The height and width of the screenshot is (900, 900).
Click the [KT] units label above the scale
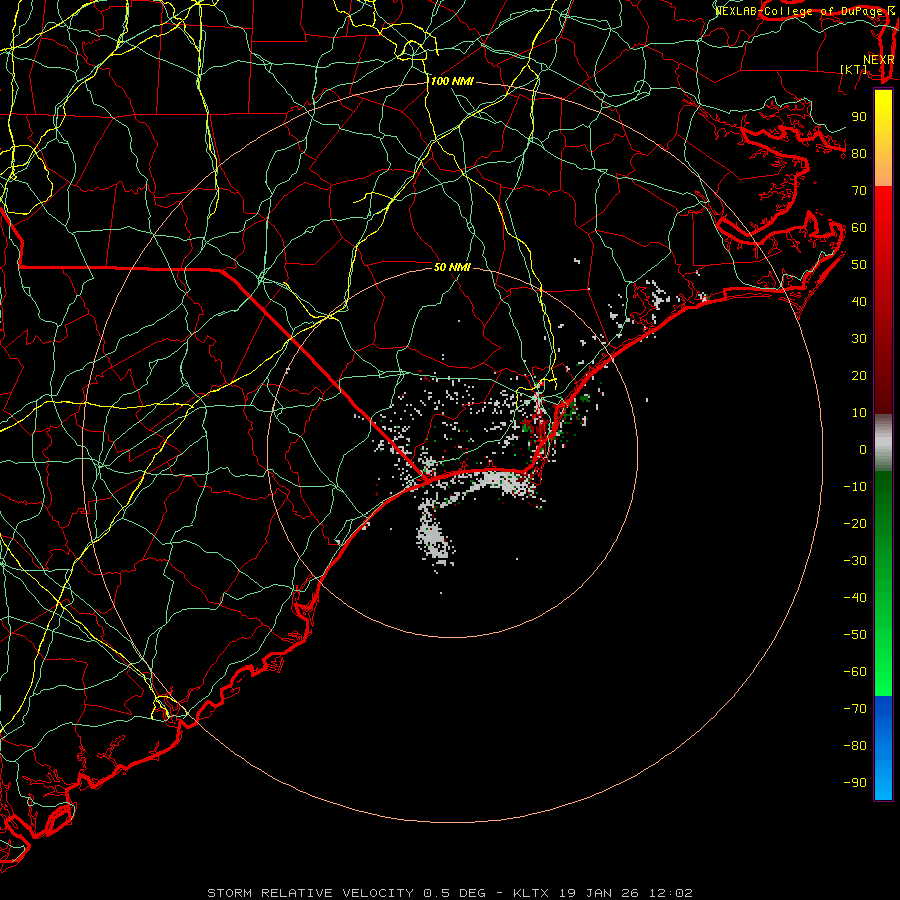854,69
